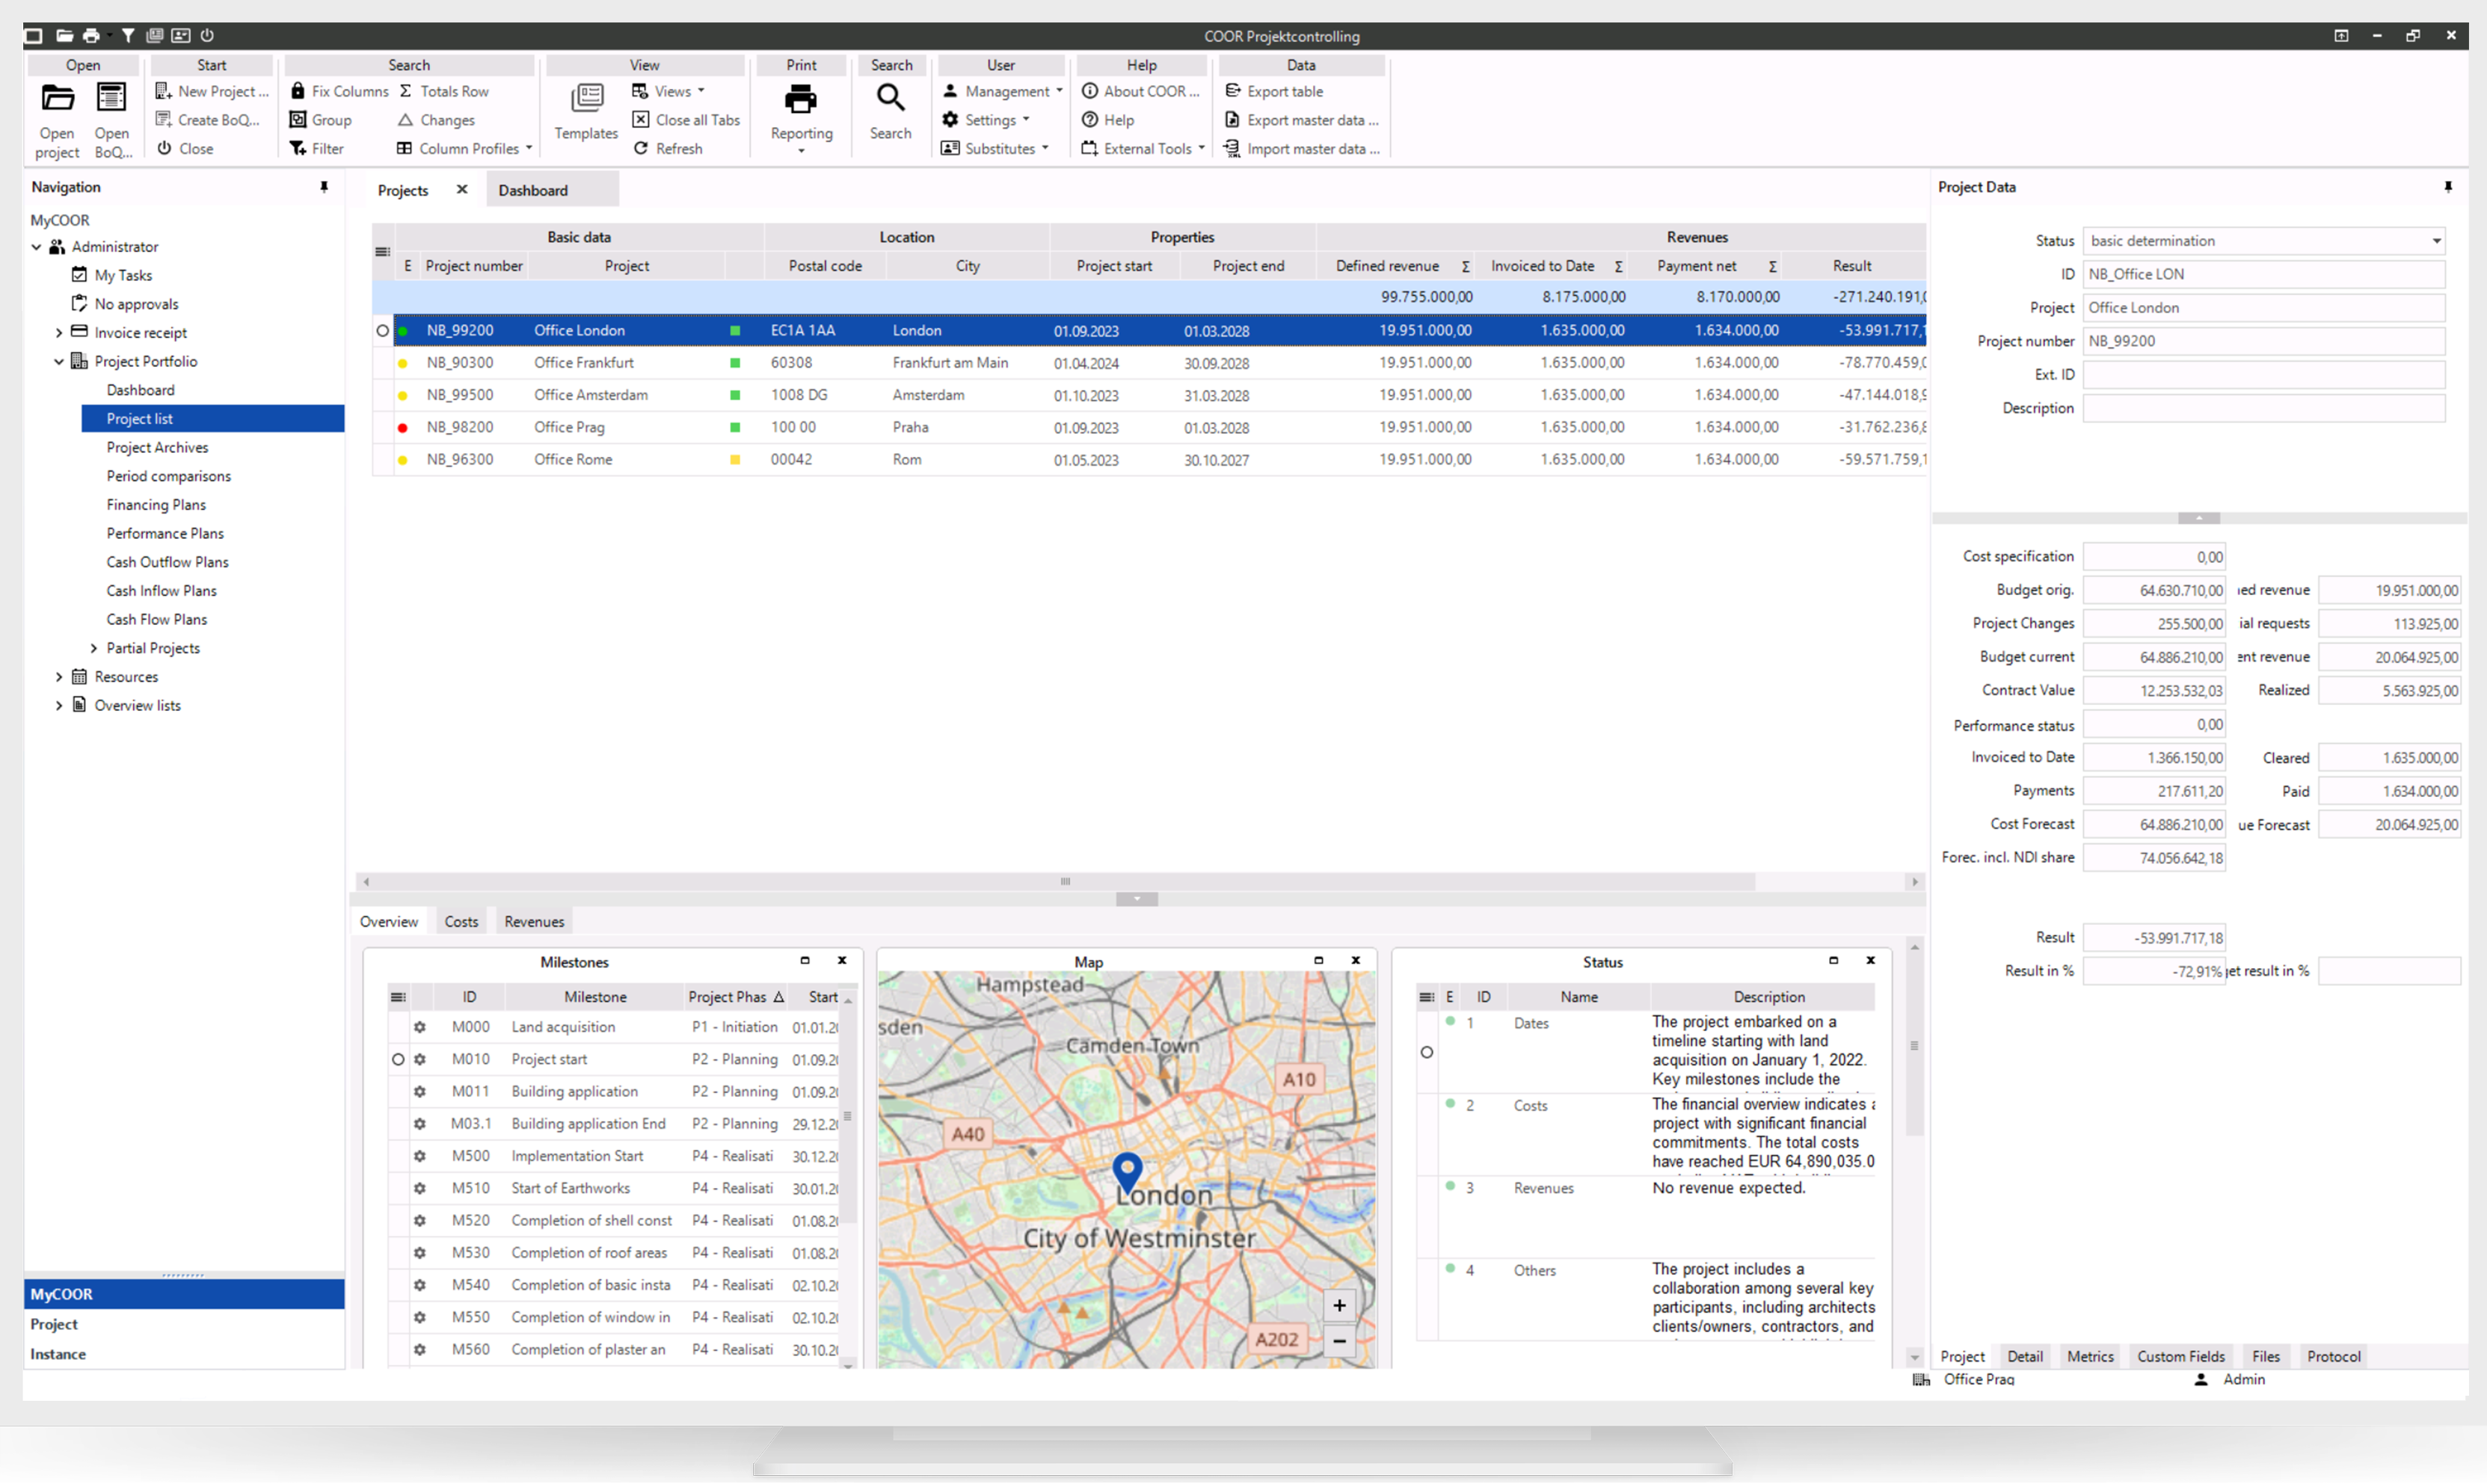Click Cash Flow Plans in navigation
Screen dimensions: 2487x1484
[x=157, y=619]
